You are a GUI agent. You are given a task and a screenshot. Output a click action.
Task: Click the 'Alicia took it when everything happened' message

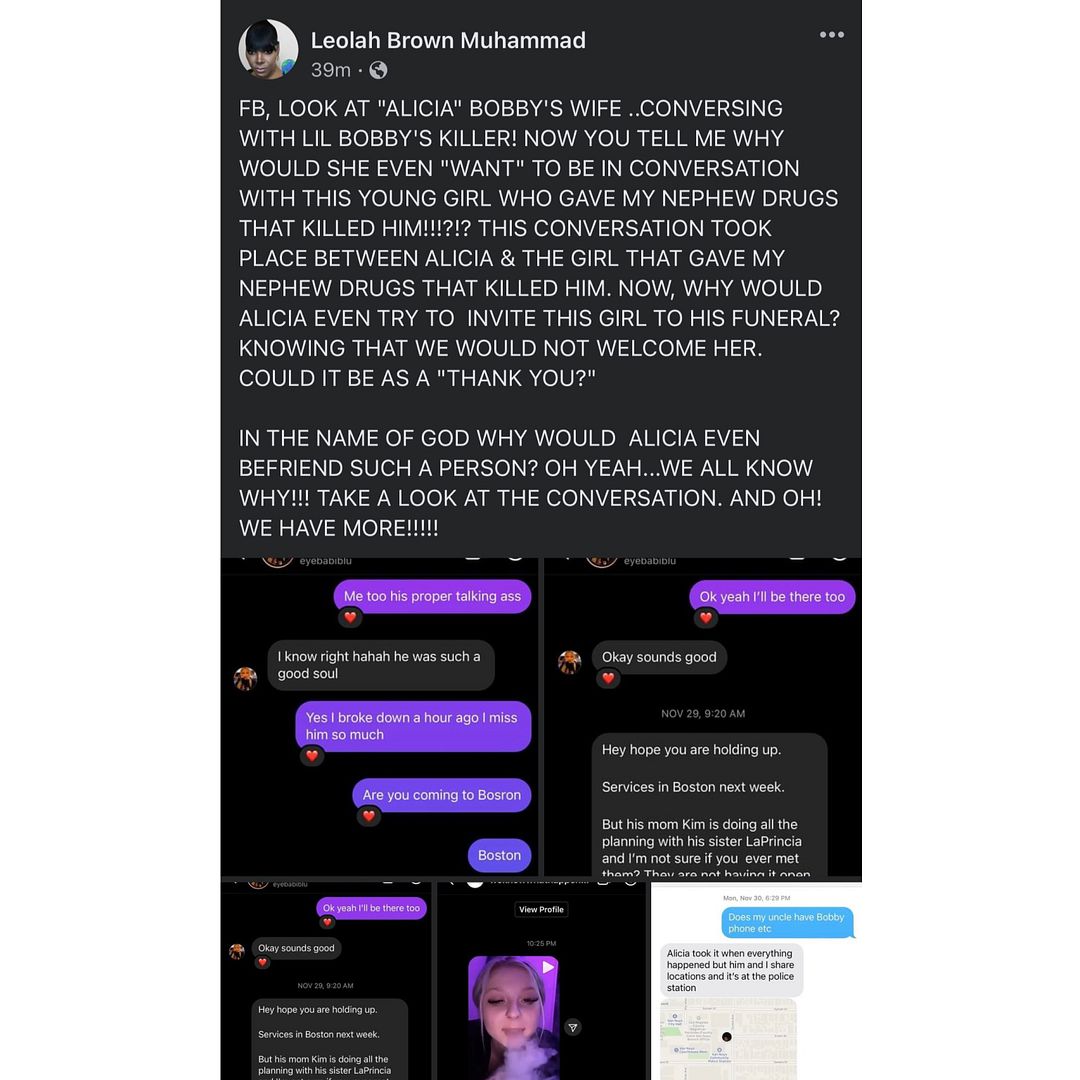731,970
